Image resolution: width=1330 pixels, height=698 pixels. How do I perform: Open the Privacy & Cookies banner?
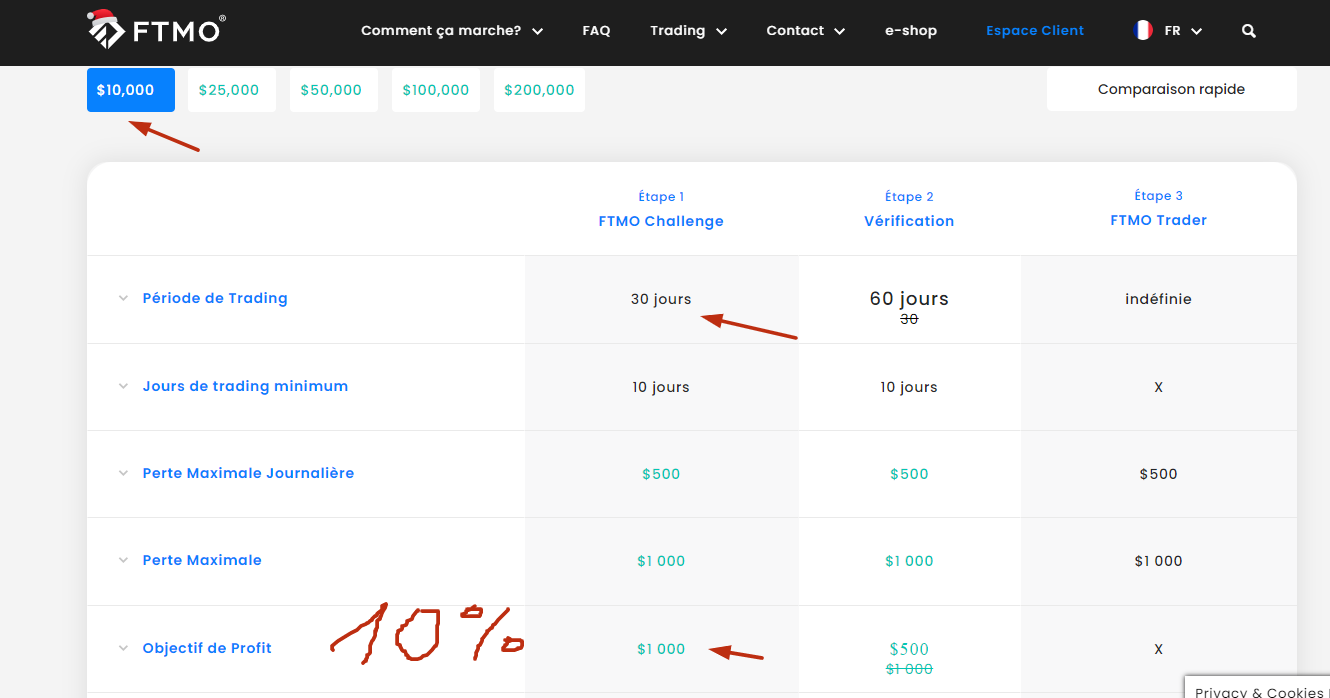click(x=1258, y=688)
